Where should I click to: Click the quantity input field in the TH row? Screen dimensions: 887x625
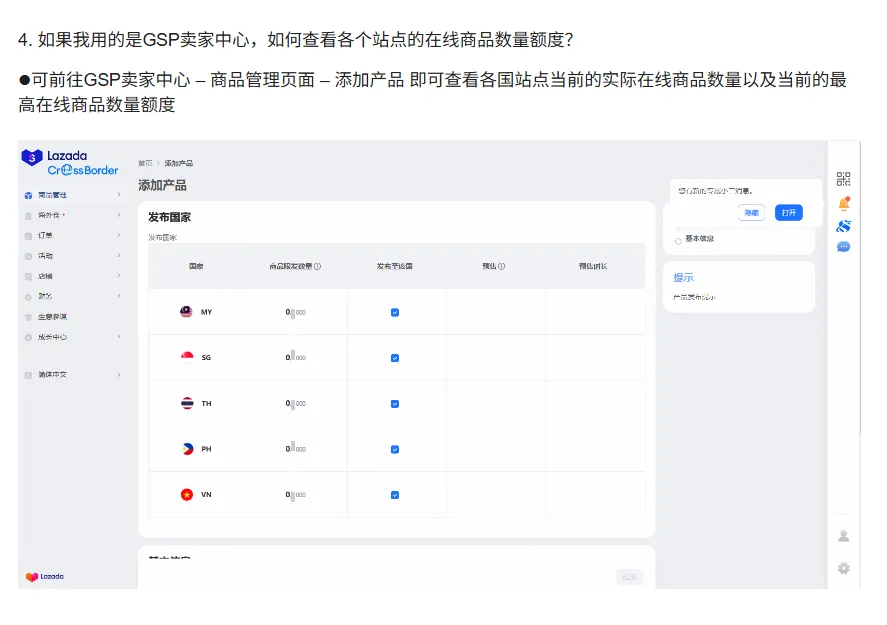click(290, 403)
